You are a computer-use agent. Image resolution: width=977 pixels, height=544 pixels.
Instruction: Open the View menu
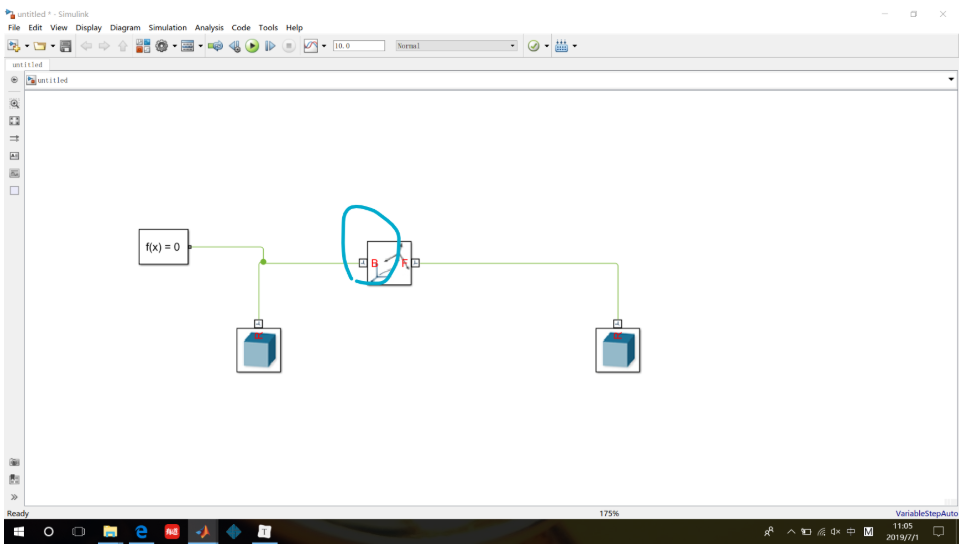coord(59,27)
